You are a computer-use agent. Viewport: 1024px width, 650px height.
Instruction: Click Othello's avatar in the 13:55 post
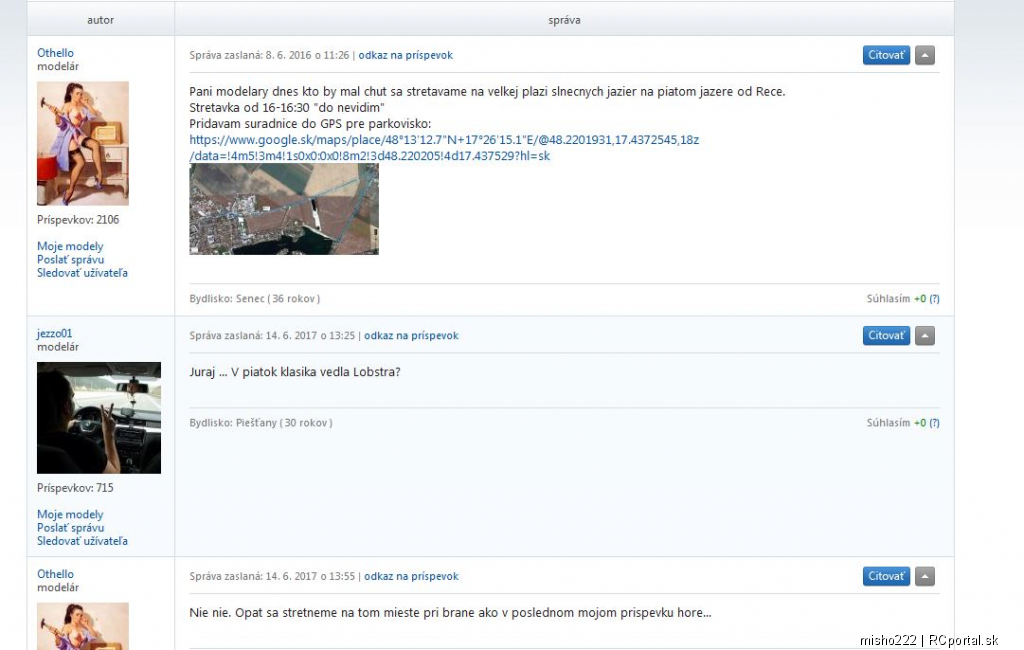[83, 626]
